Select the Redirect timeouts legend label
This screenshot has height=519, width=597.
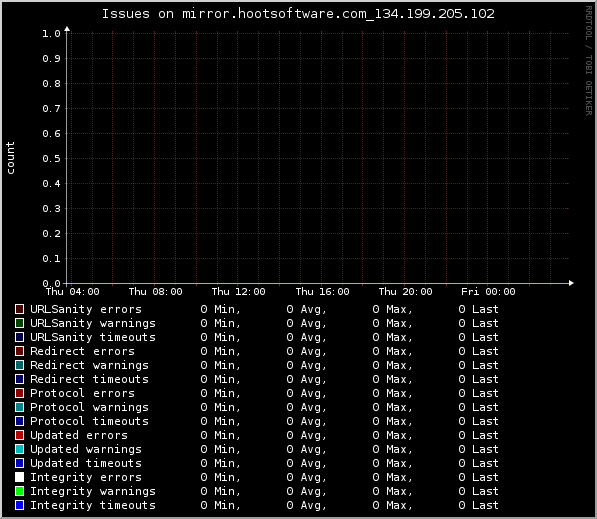[x=89, y=379]
